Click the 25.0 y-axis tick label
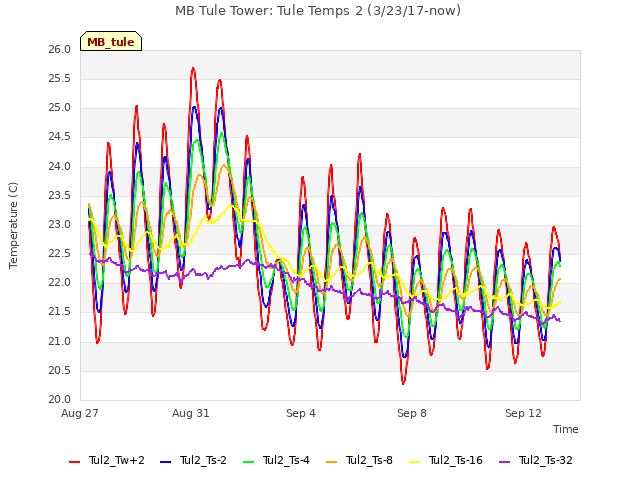The image size is (640, 480). pyautogui.click(x=60, y=108)
